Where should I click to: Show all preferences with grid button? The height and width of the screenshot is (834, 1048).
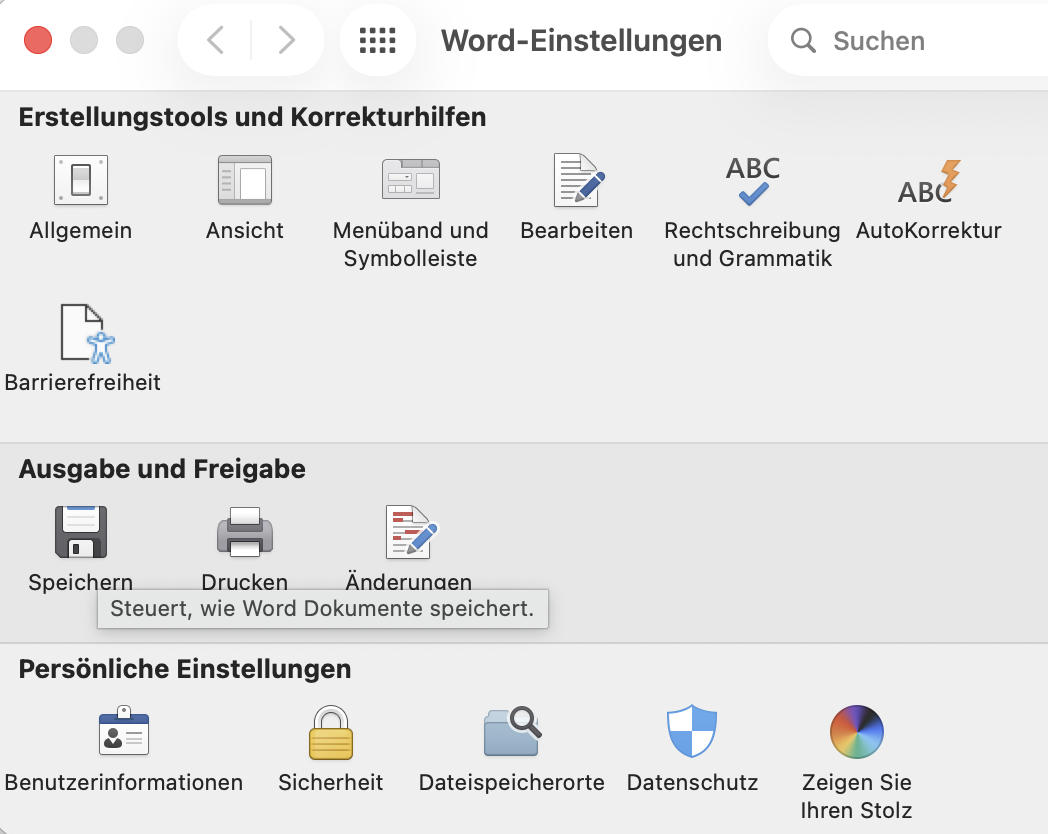(377, 40)
